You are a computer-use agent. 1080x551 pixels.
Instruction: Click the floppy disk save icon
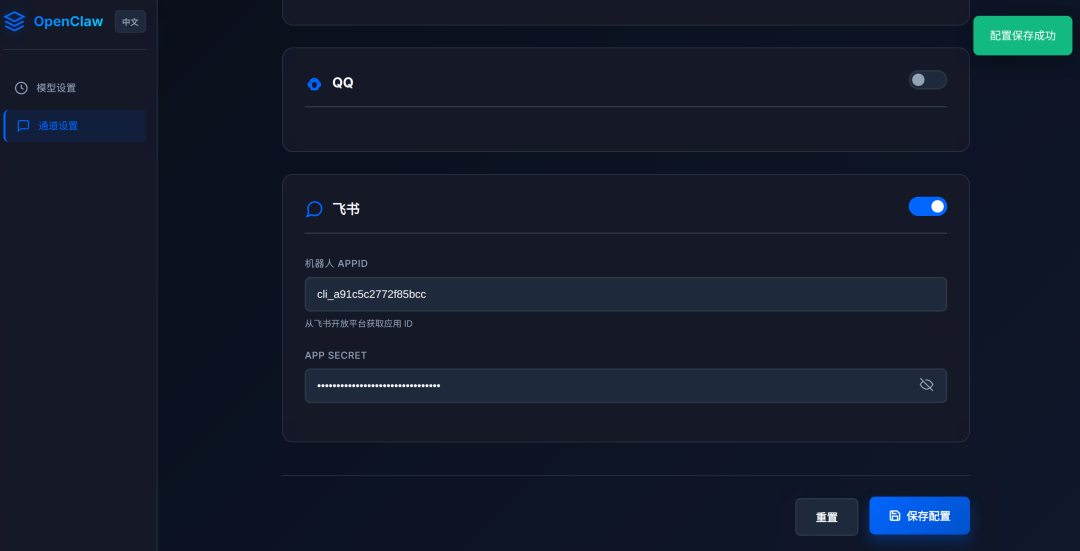895,516
